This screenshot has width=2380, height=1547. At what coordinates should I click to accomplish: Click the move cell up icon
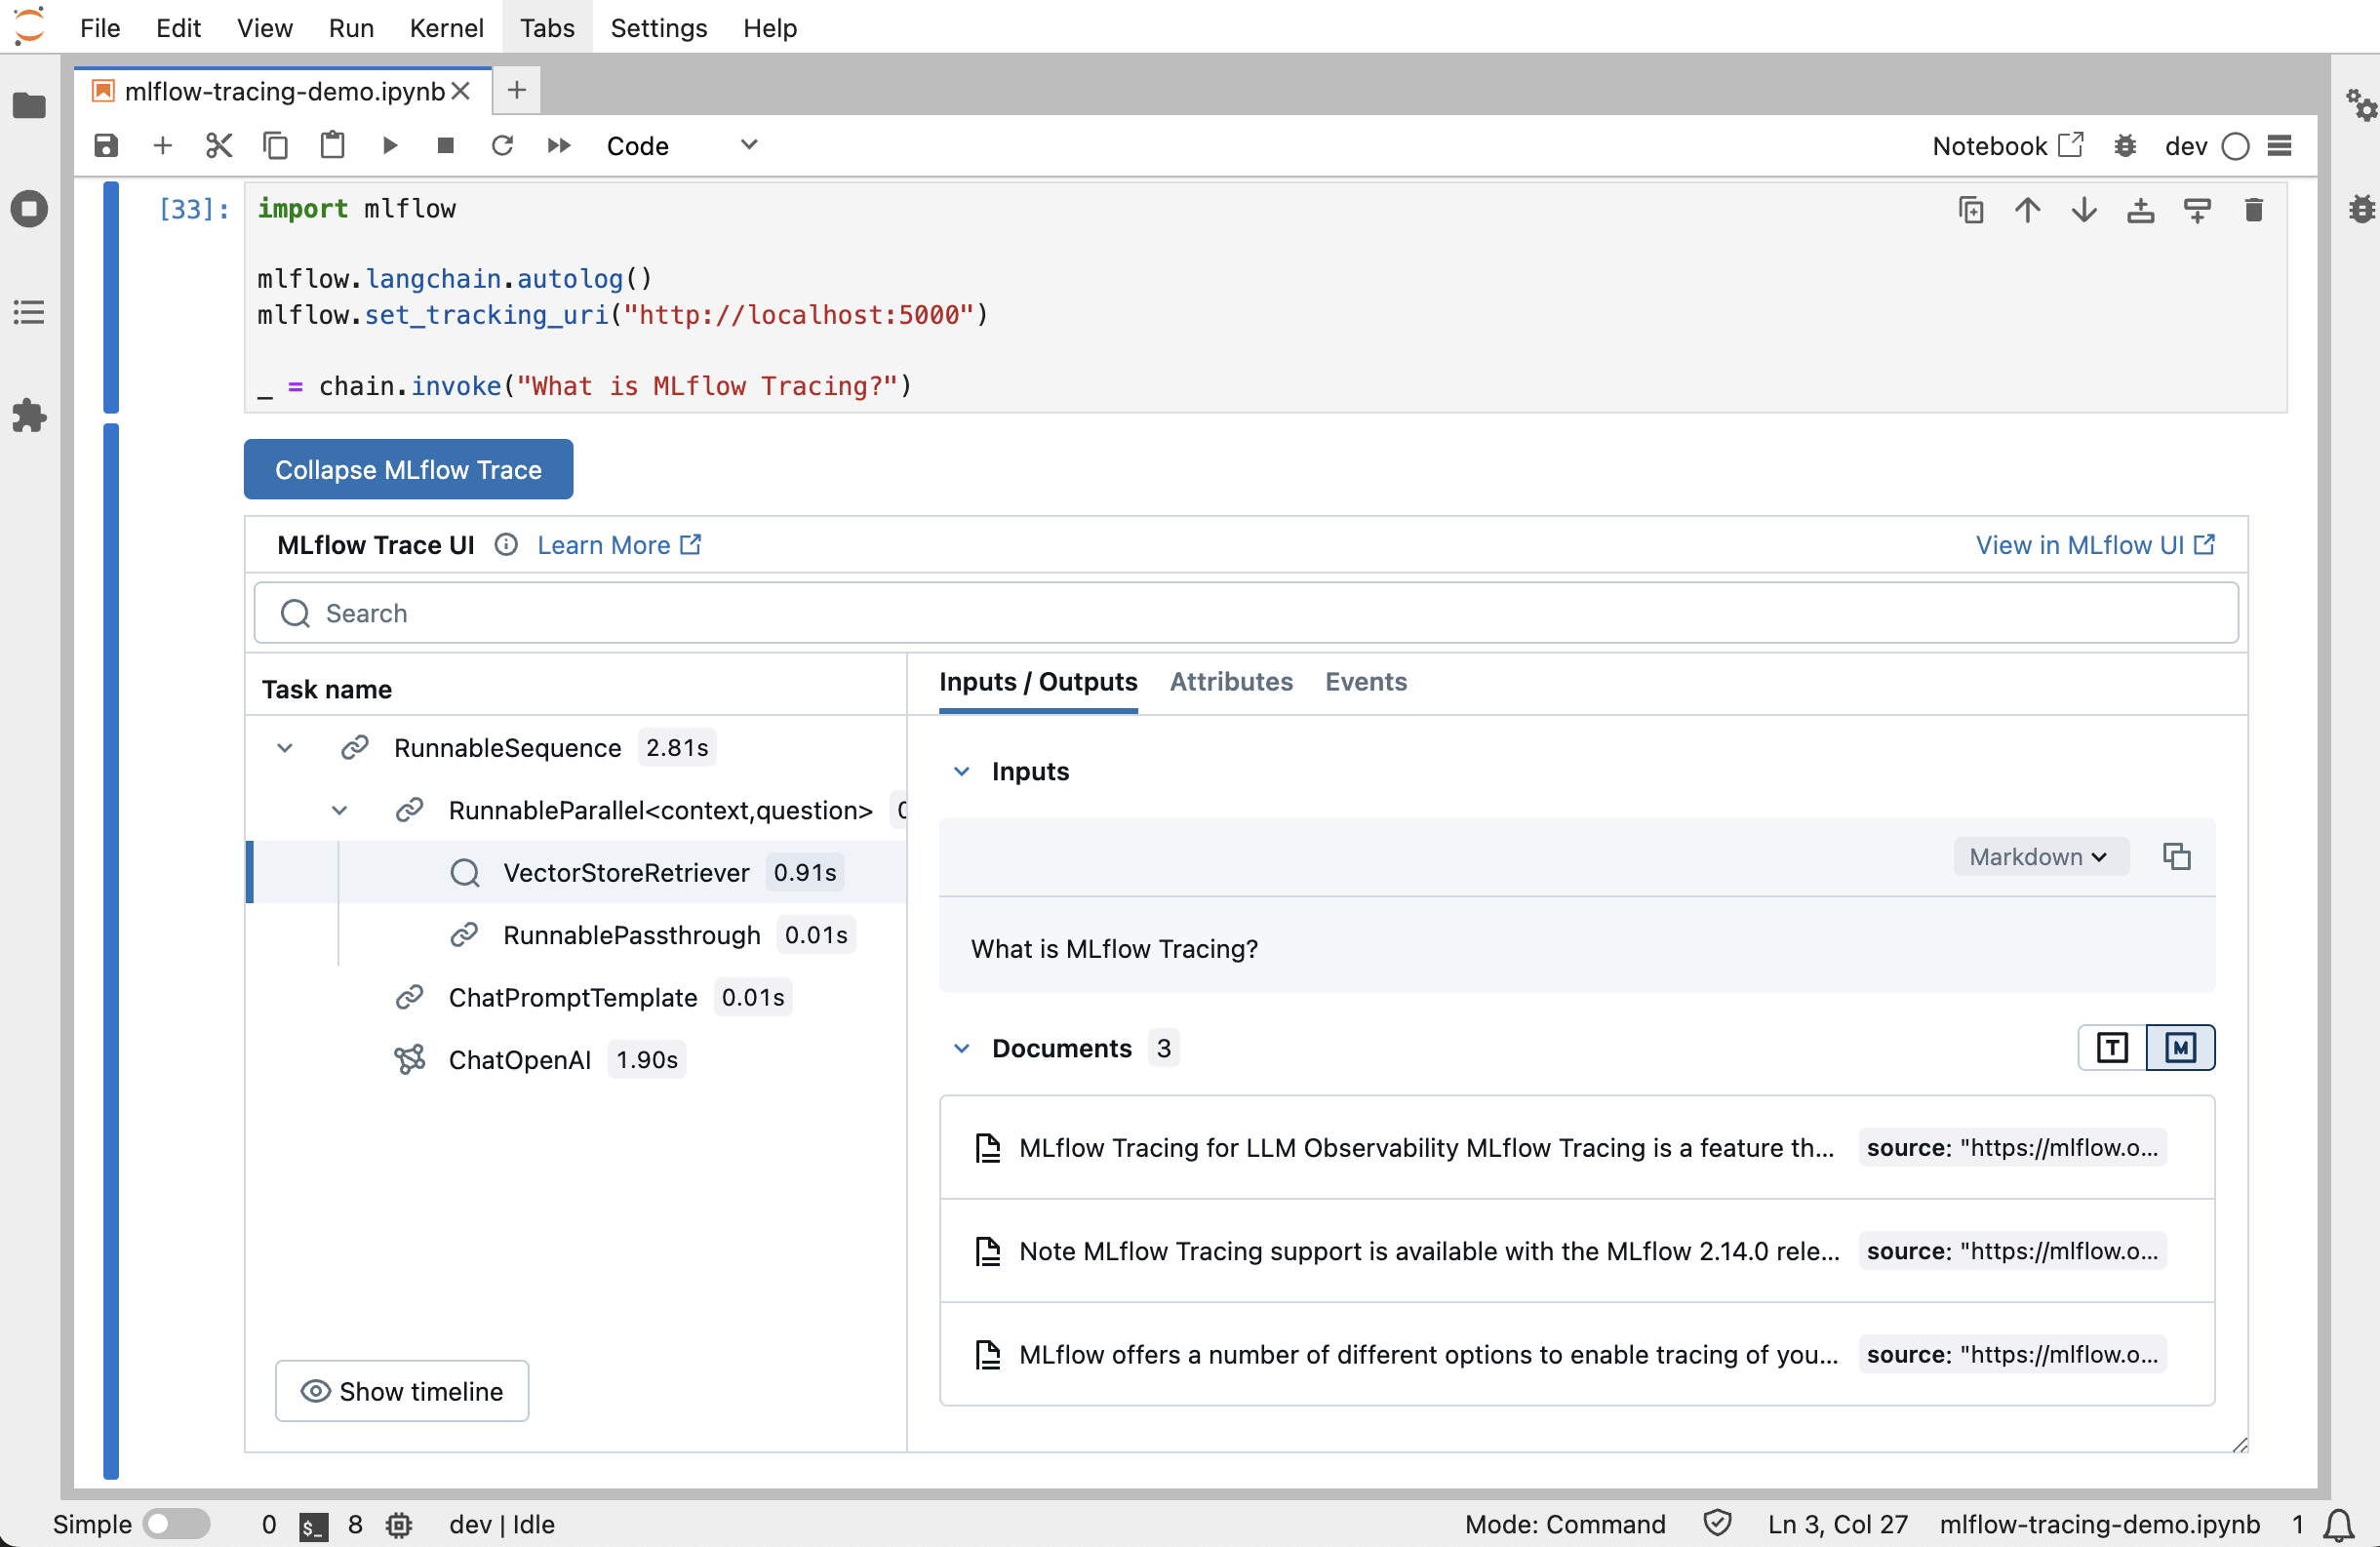(2026, 208)
